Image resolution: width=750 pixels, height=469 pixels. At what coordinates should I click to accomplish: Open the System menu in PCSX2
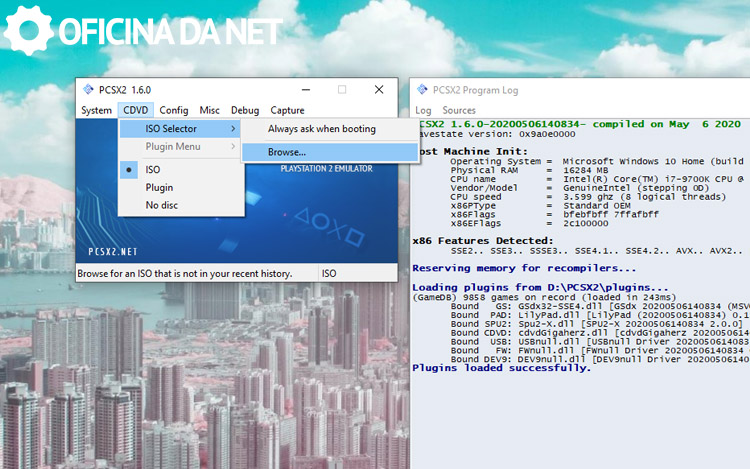pos(96,110)
